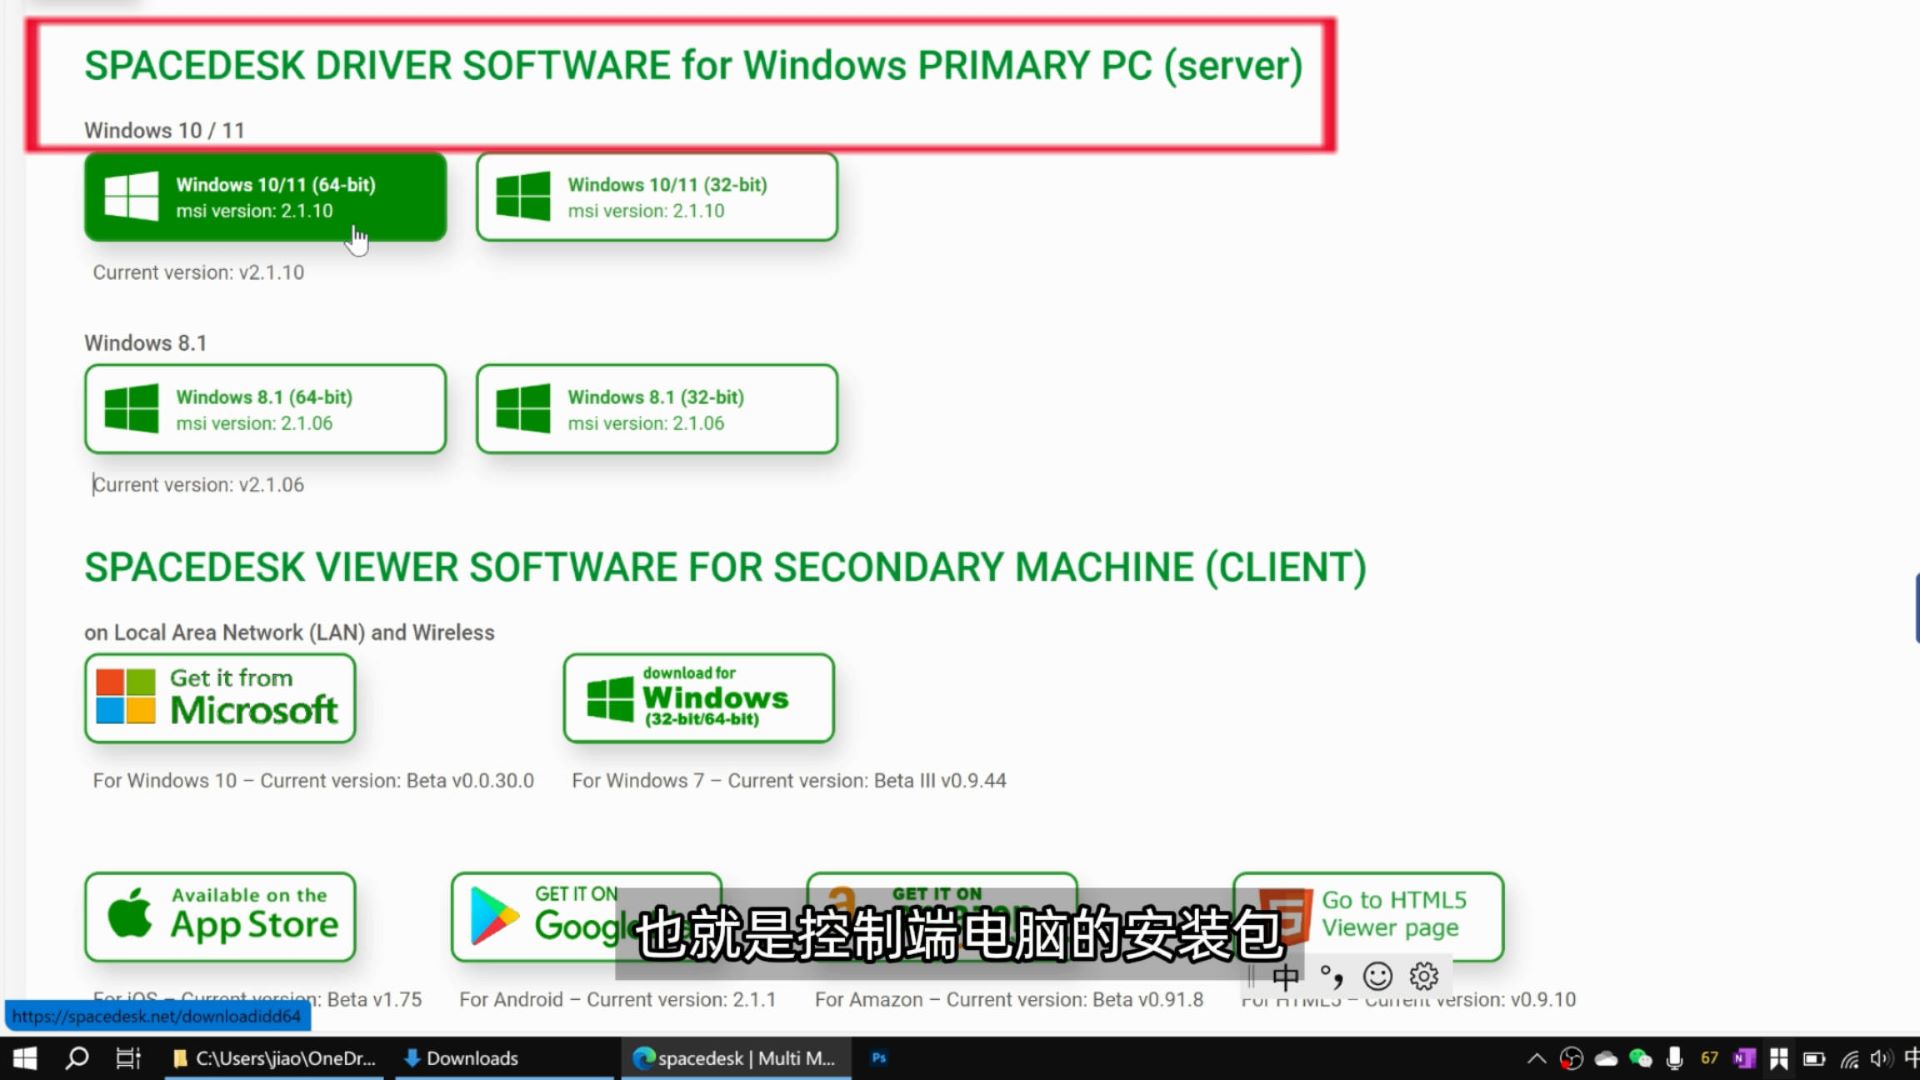The height and width of the screenshot is (1080, 1920).
Task: Click Windows 10/11 (32-bit) download button
Action: (x=657, y=196)
